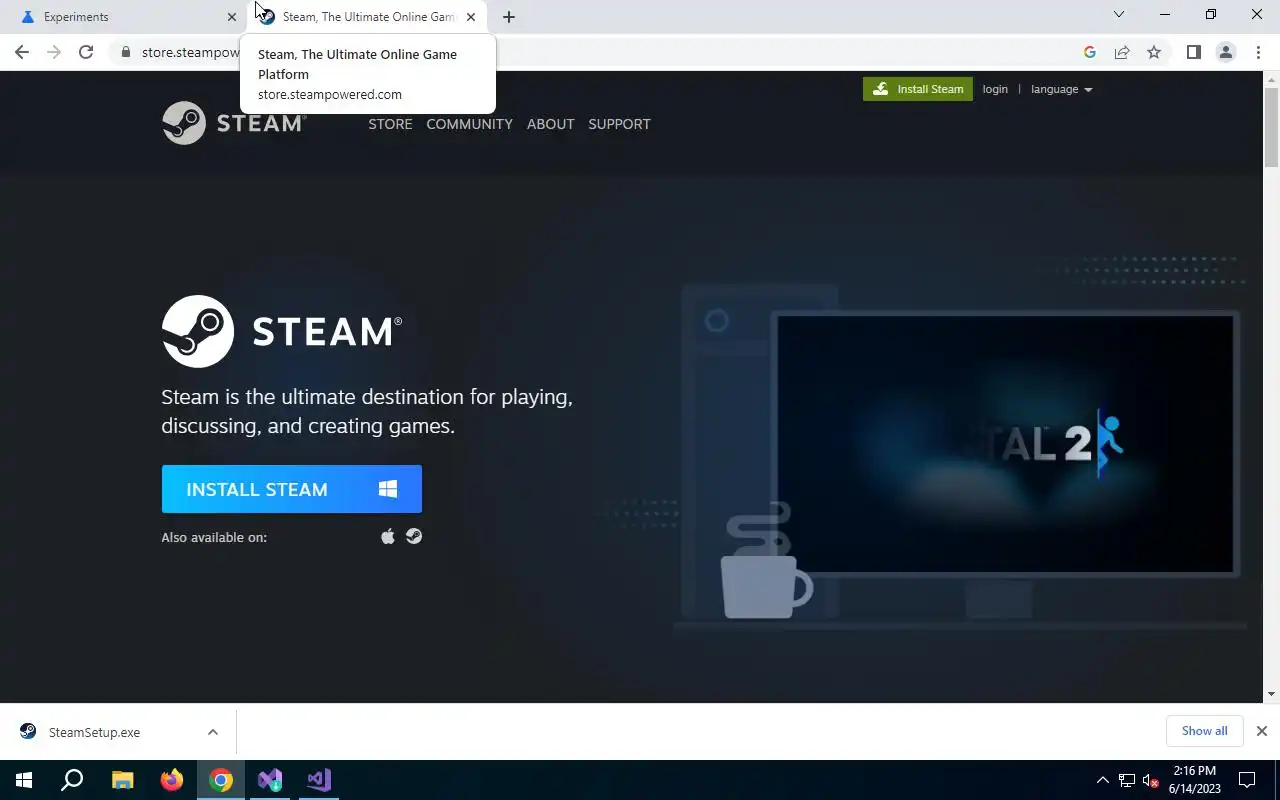The height and width of the screenshot is (800, 1280).
Task: Open the SUPPORT page
Action: [x=619, y=124]
